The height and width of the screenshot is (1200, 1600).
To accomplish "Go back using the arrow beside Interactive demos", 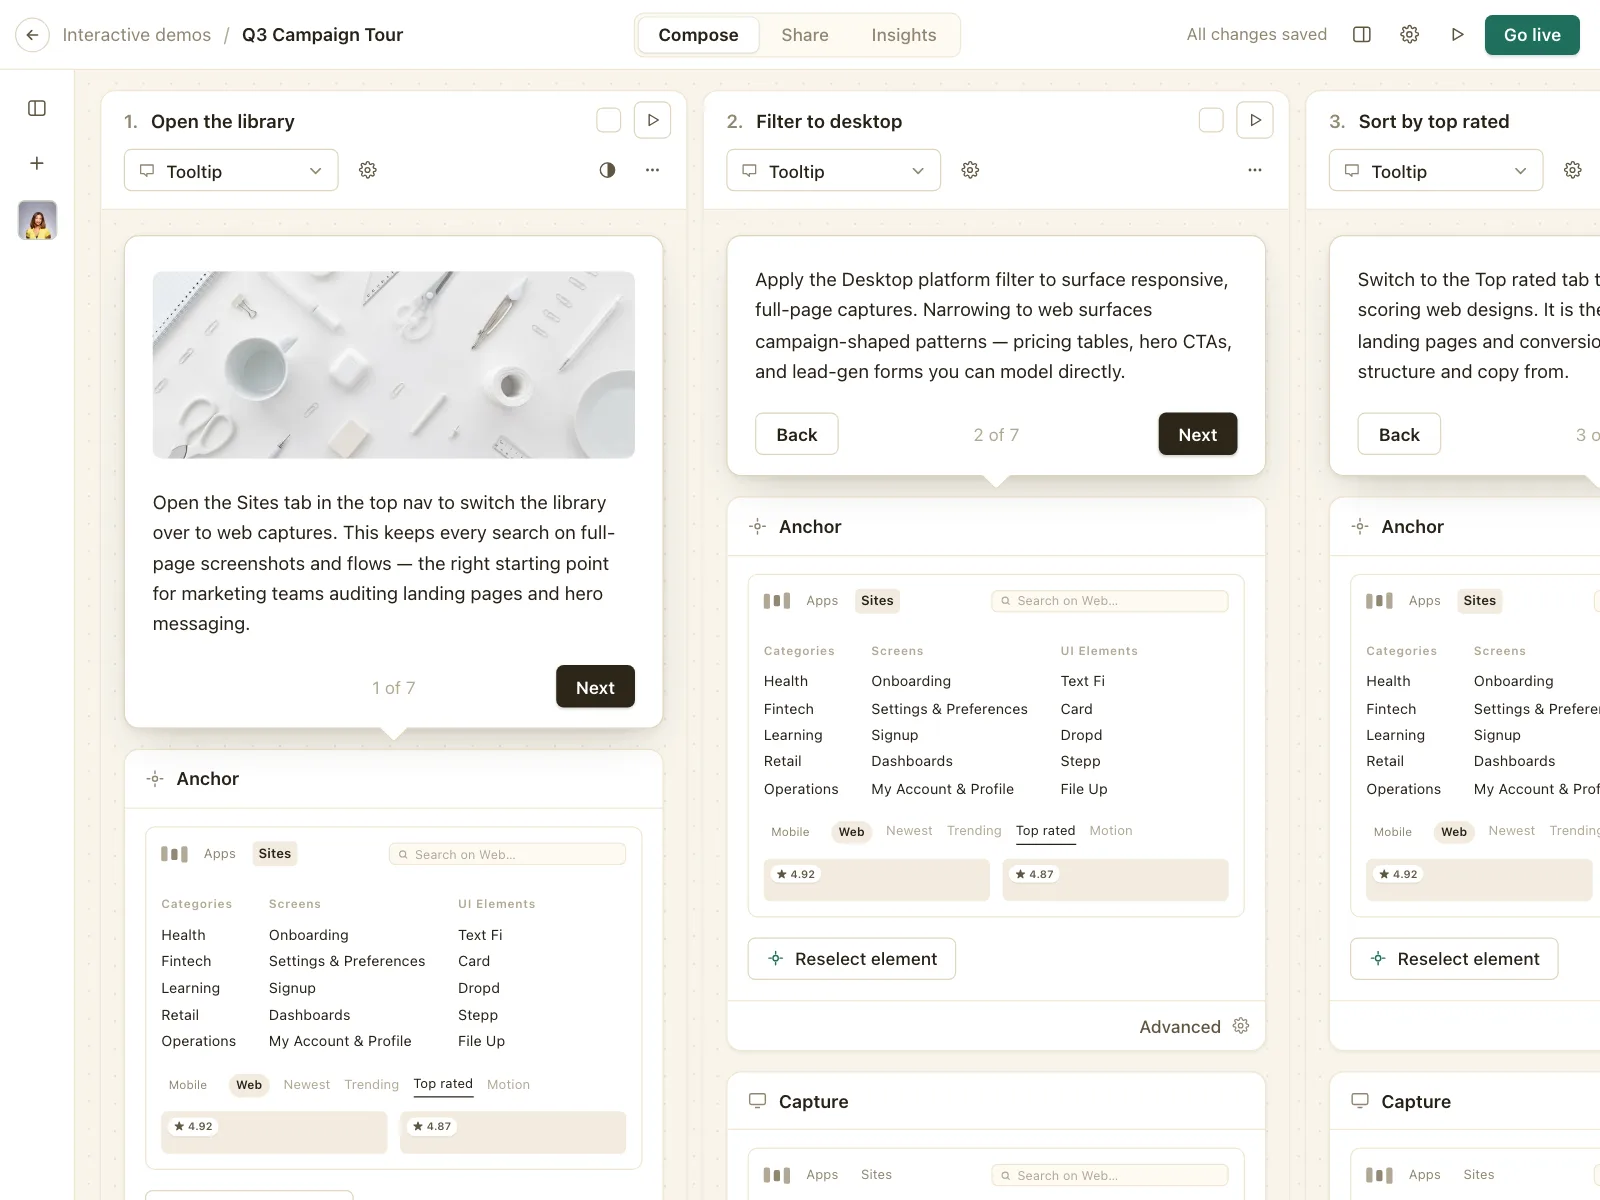I will (x=32, y=35).
